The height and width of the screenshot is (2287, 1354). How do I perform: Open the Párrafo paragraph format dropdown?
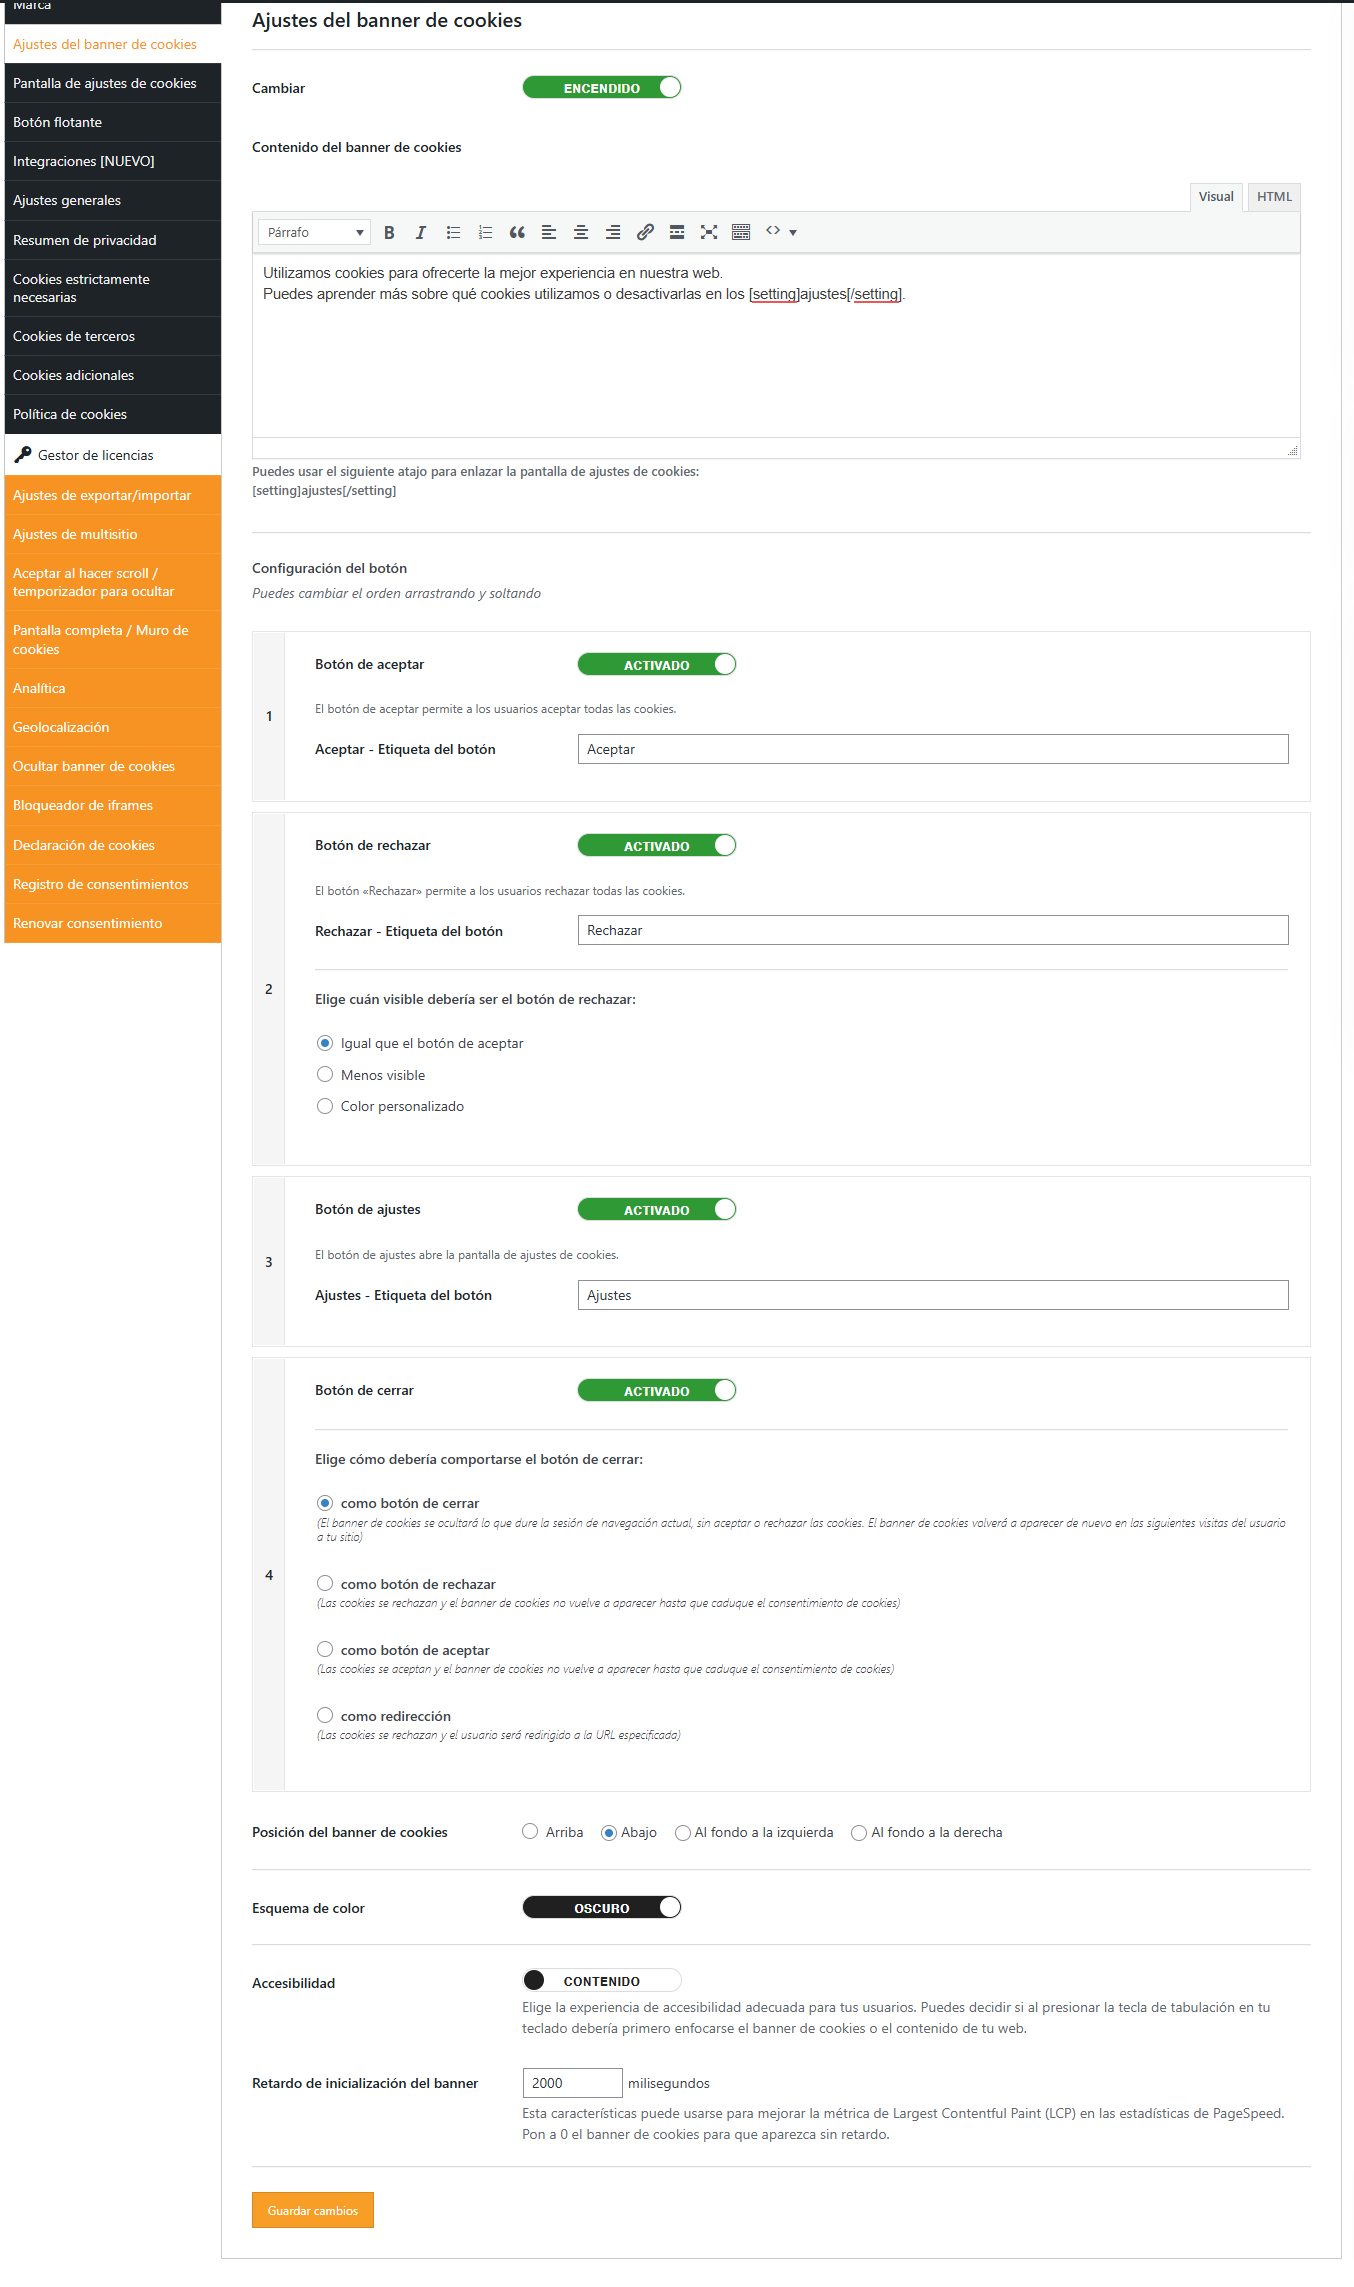(x=314, y=232)
